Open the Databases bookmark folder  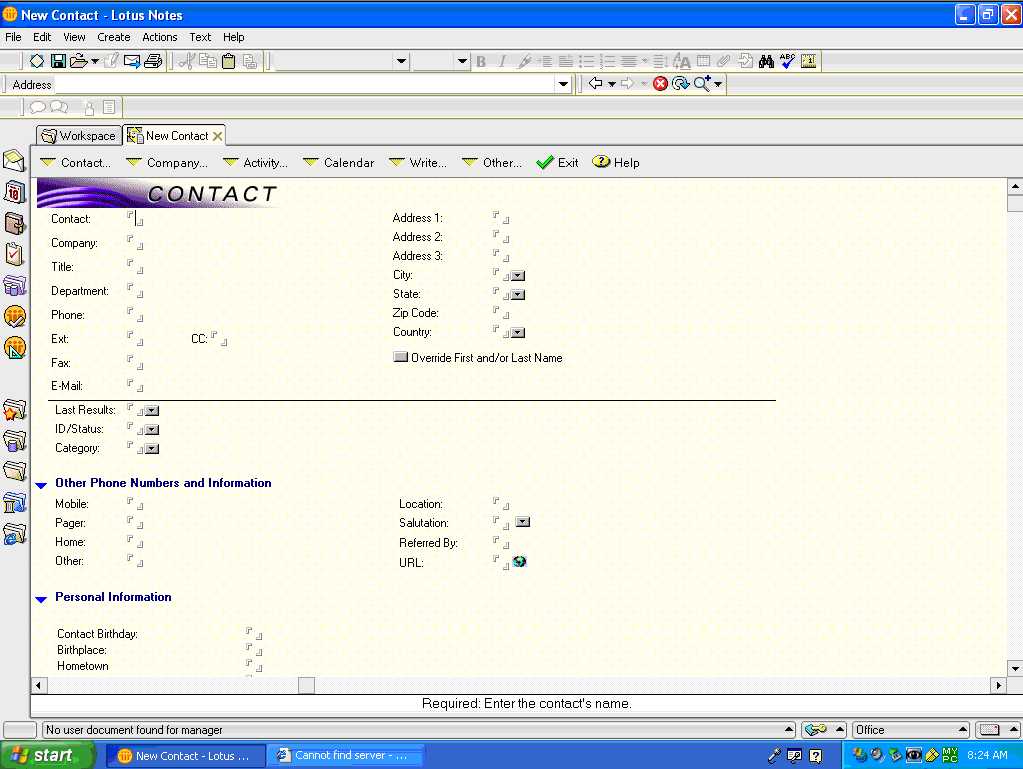coord(14,441)
